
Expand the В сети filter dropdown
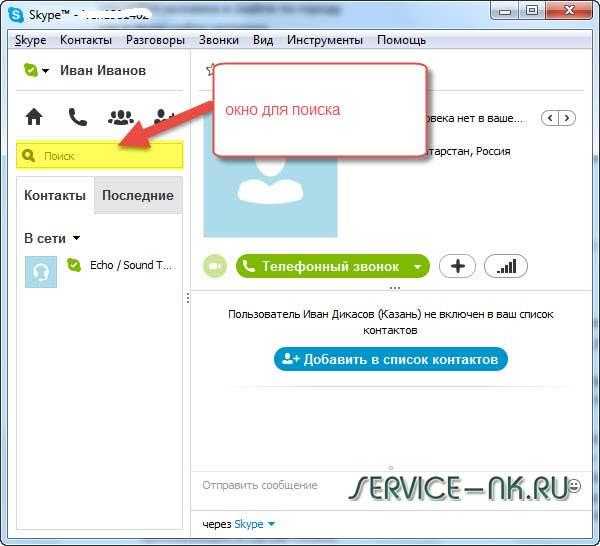point(77,238)
